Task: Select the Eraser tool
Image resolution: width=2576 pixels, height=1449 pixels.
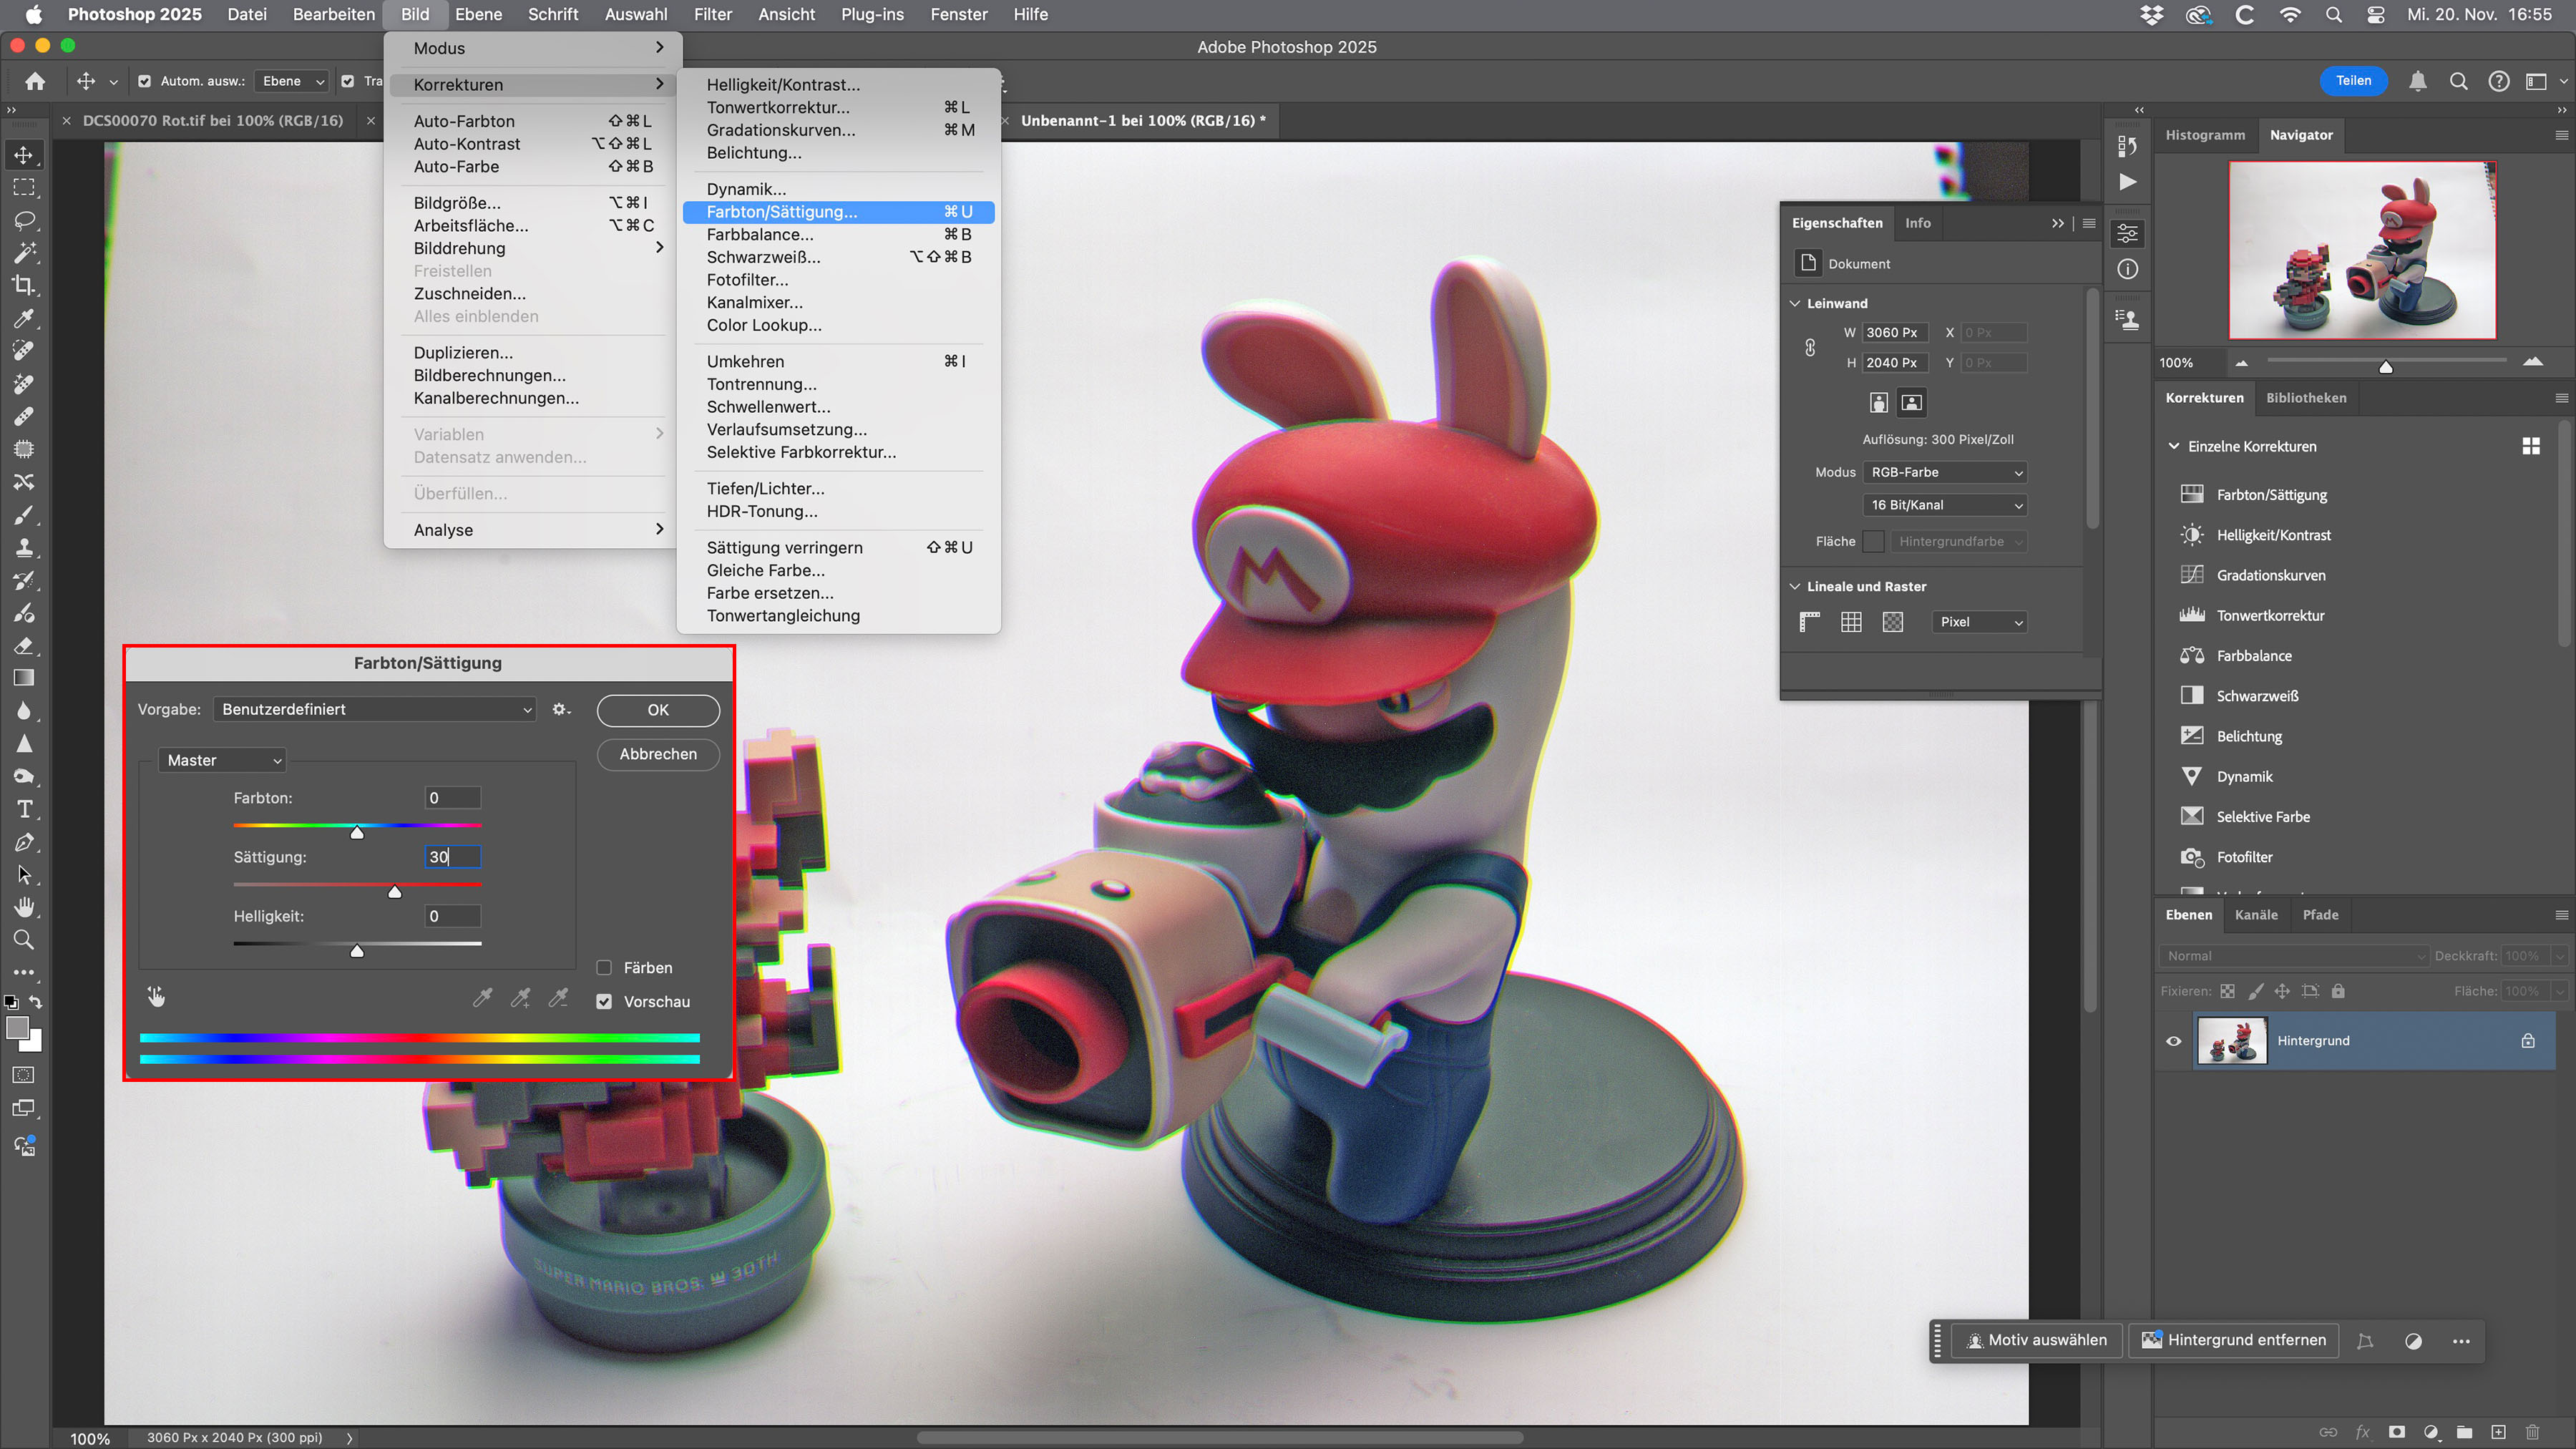Action: pos(24,645)
